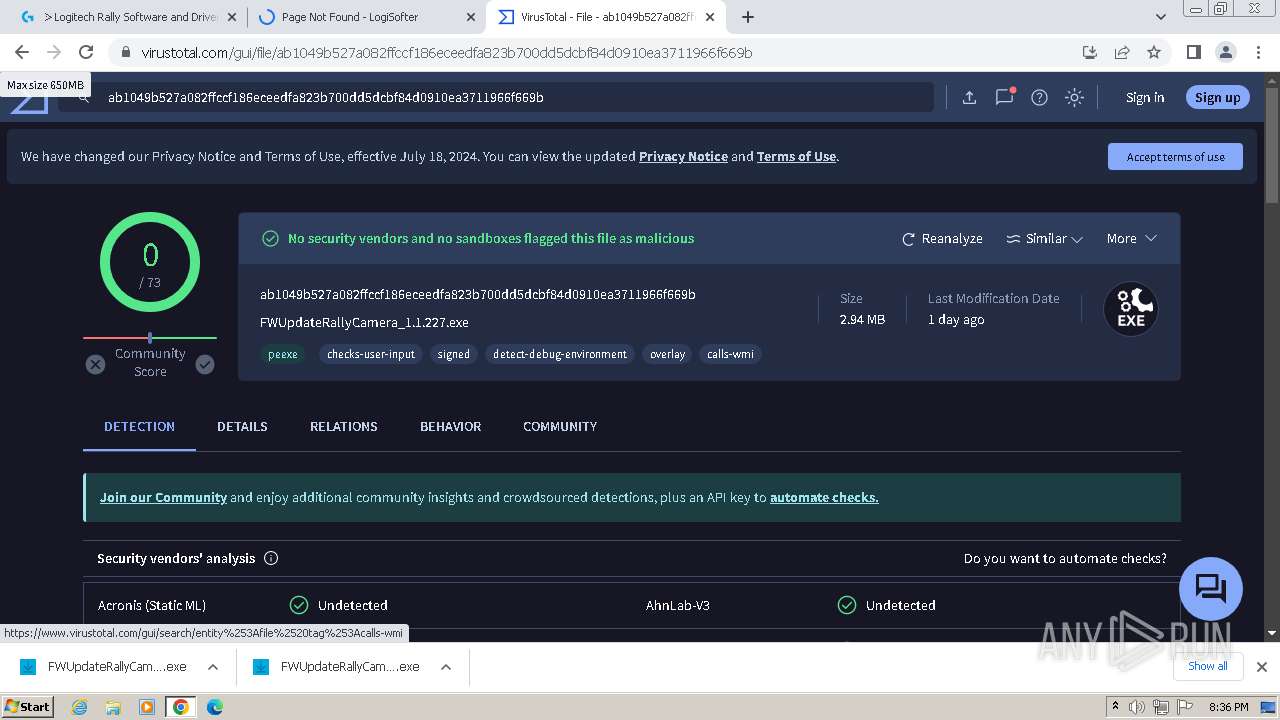This screenshot has height=720, width=1280.
Task: Click the Sign up button
Action: [x=1217, y=97]
